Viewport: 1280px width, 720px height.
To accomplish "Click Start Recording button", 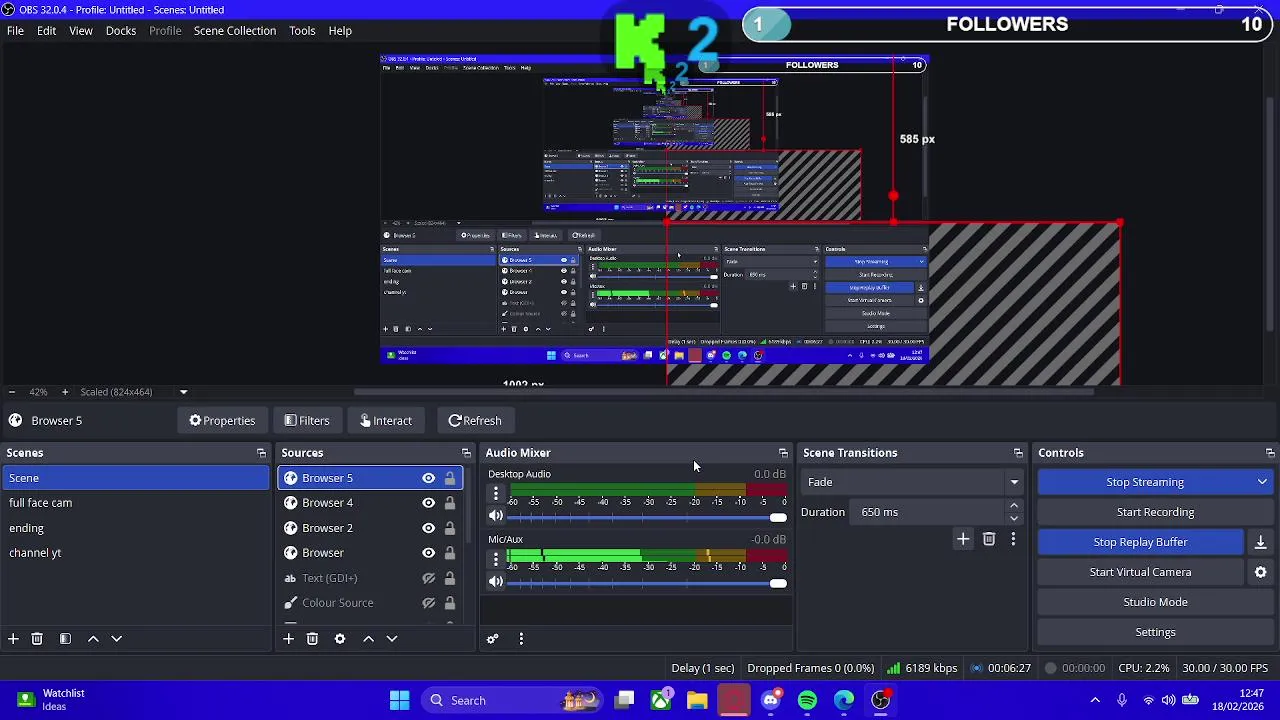I will 1155,512.
